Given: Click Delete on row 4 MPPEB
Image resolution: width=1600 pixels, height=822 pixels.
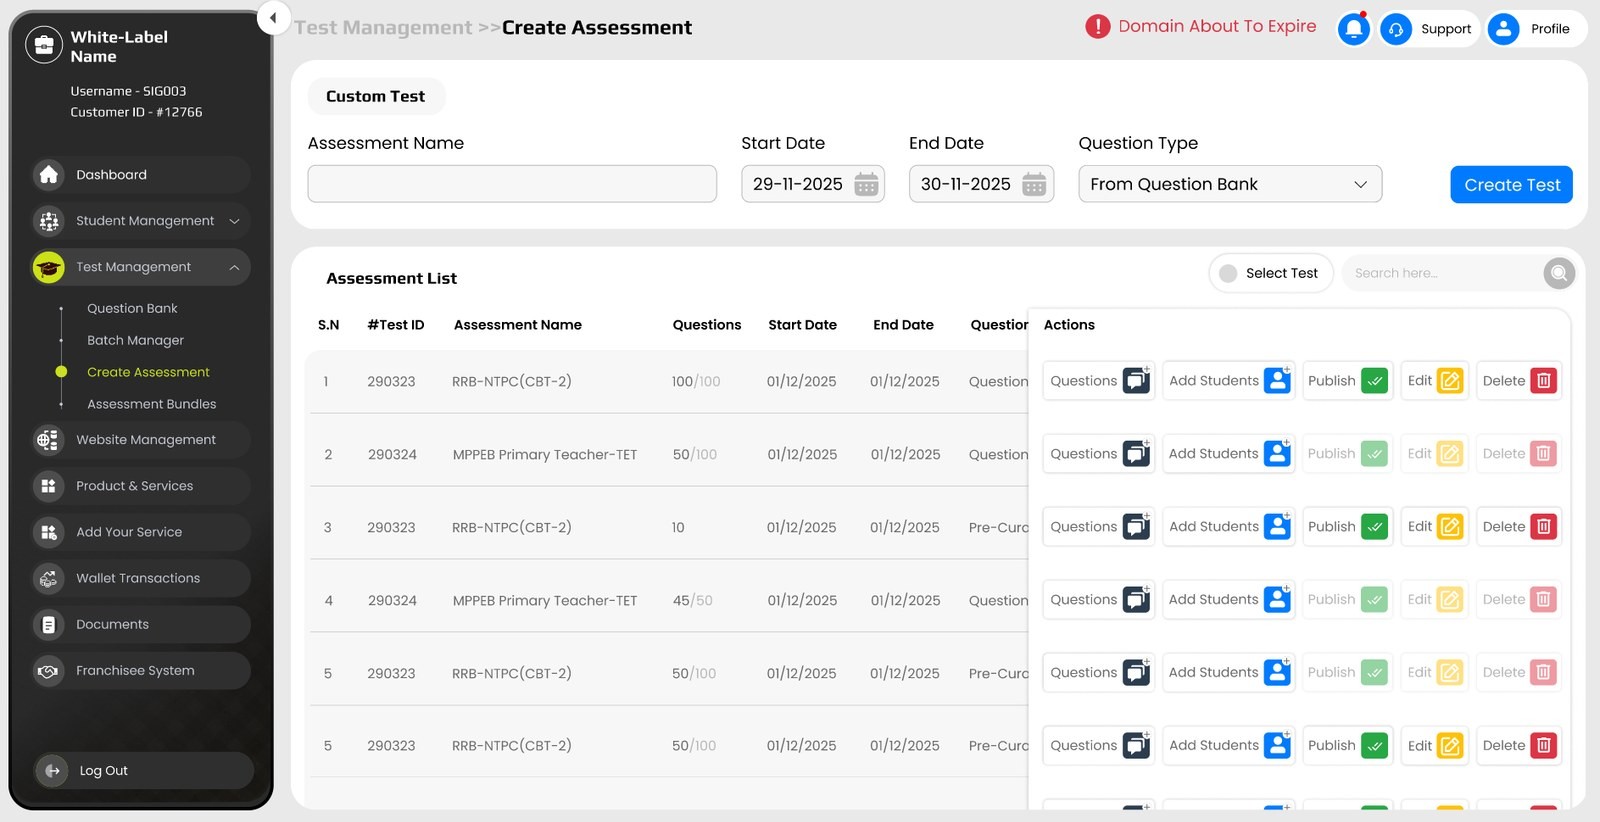Looking at the screenshot, I should [x=1519, y=600].
